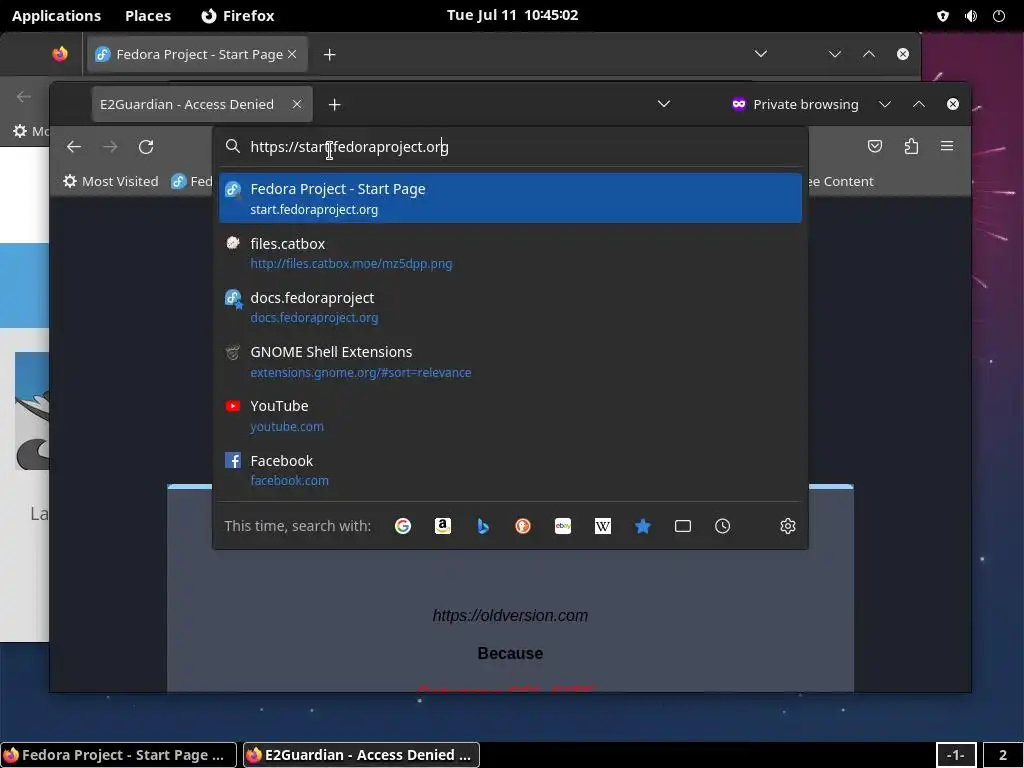Search this time with DuckDuckGo icon
The height and width of the screenshot is (768, 1024).
(522, 526)
